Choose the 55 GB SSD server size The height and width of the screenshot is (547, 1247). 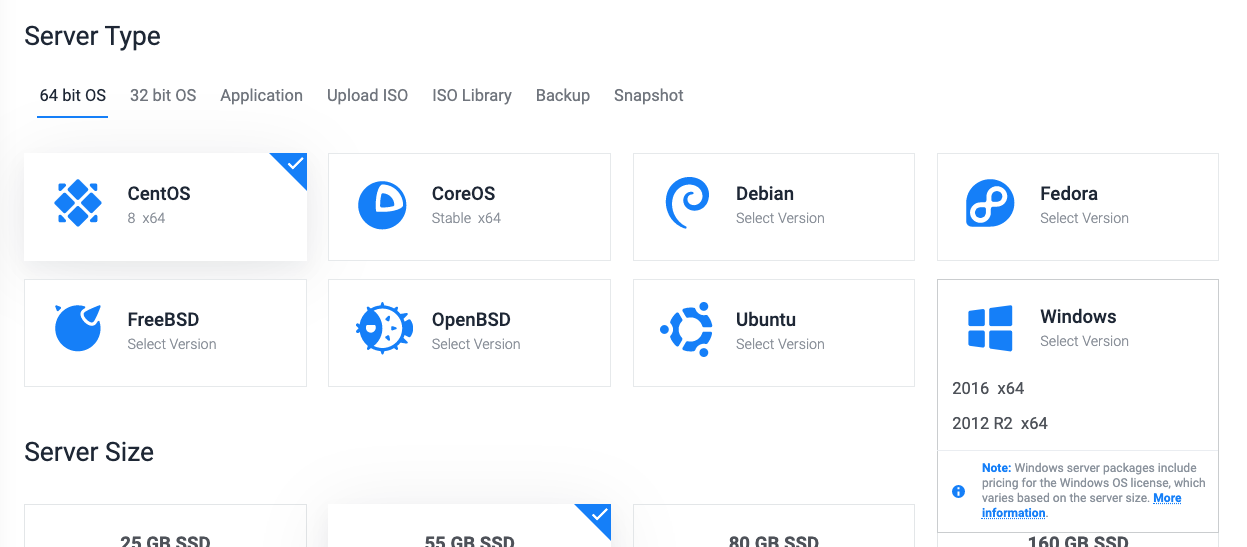point(469,527)
